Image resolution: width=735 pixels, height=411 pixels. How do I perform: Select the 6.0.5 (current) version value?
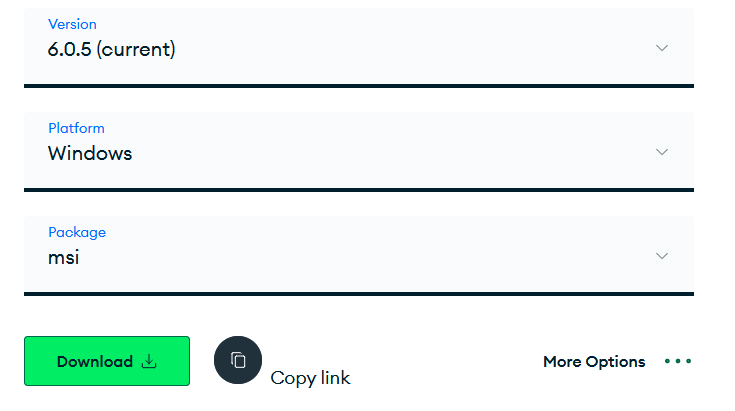point(112,49)
